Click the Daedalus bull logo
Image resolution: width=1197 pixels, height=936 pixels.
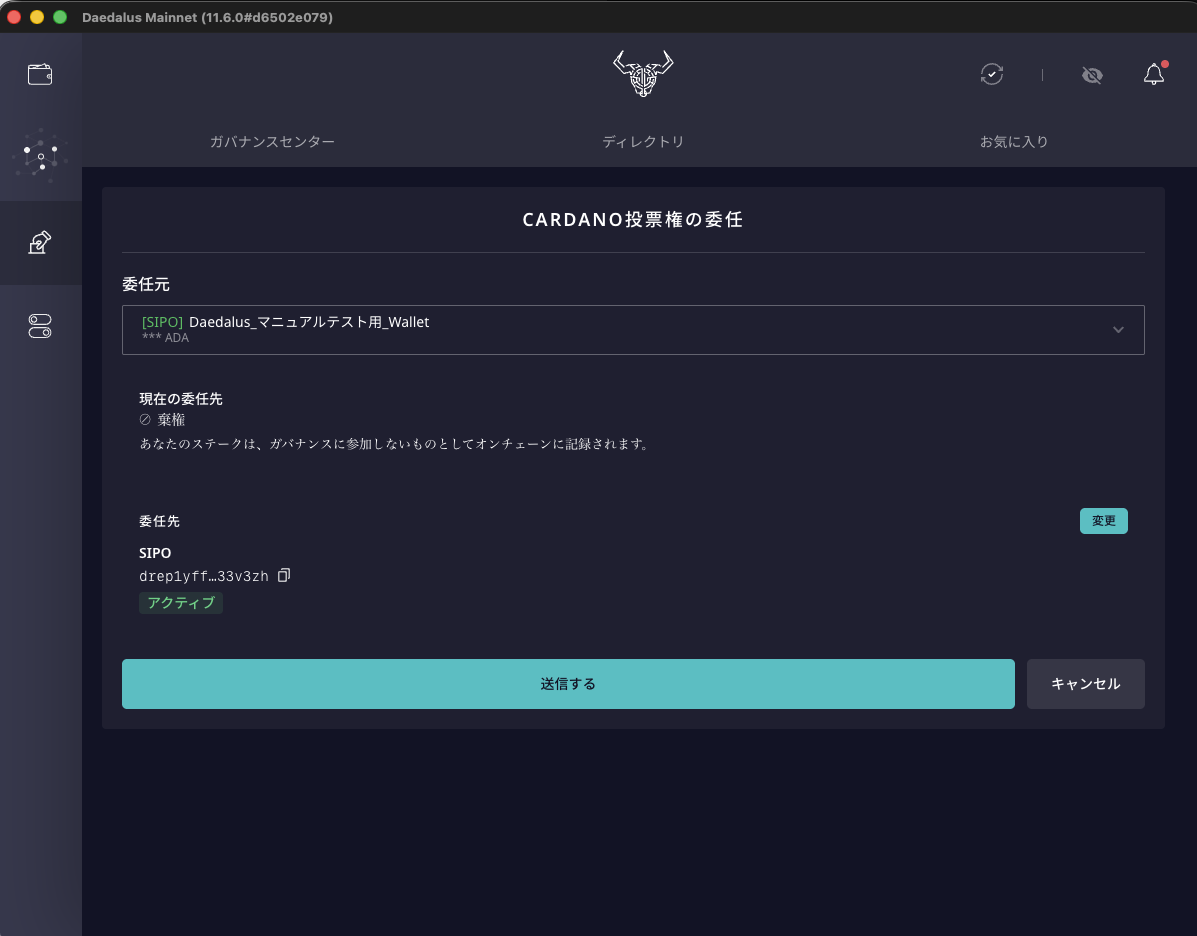643,73
